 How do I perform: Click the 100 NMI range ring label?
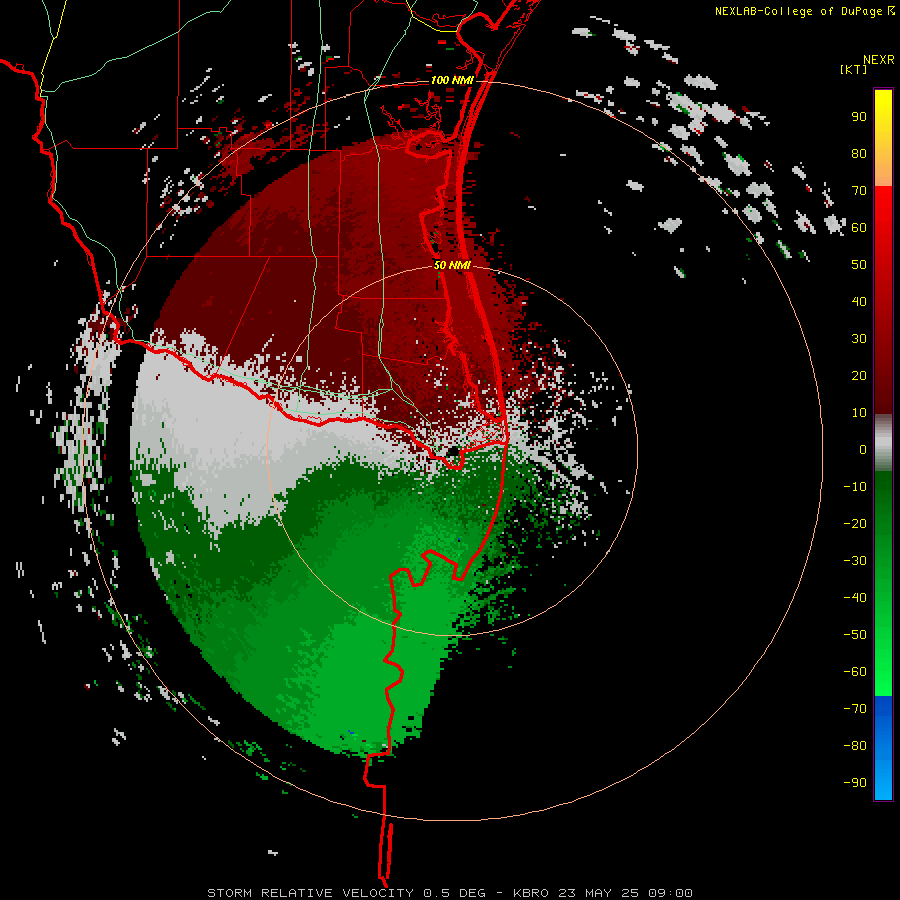click(452, 80)
